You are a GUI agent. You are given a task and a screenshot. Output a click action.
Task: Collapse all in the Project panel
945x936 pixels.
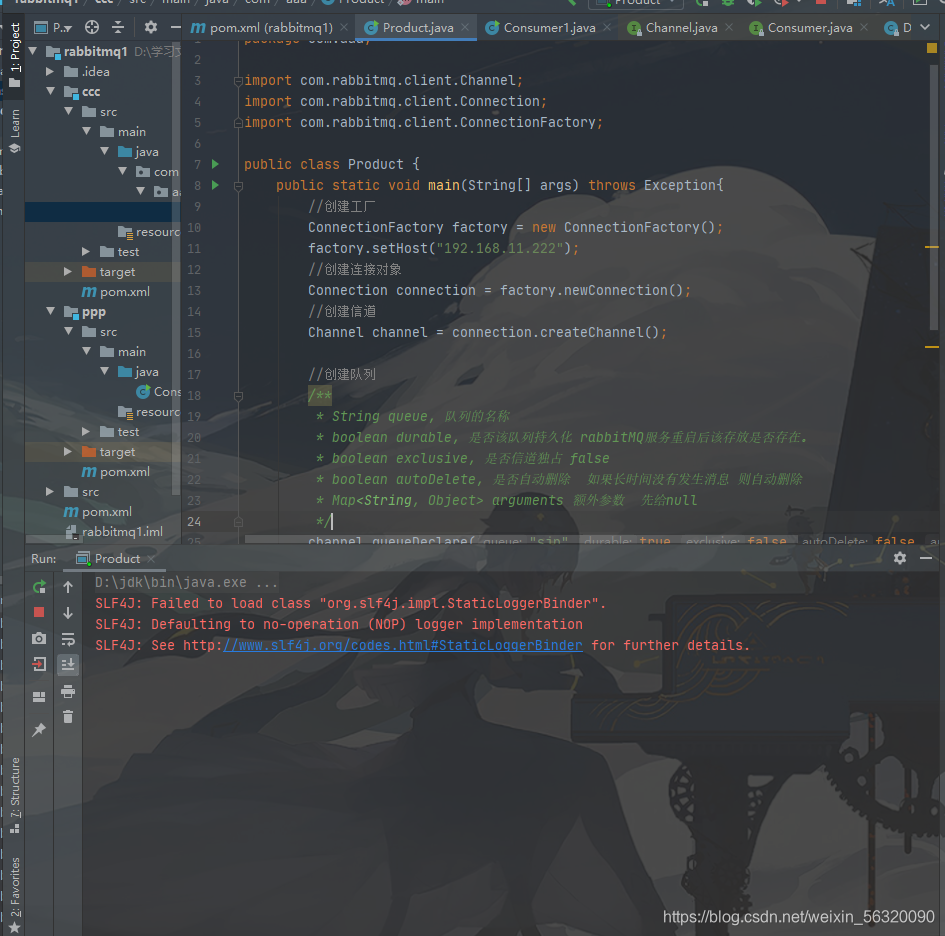pyautogui.click(x=118, y=27)
